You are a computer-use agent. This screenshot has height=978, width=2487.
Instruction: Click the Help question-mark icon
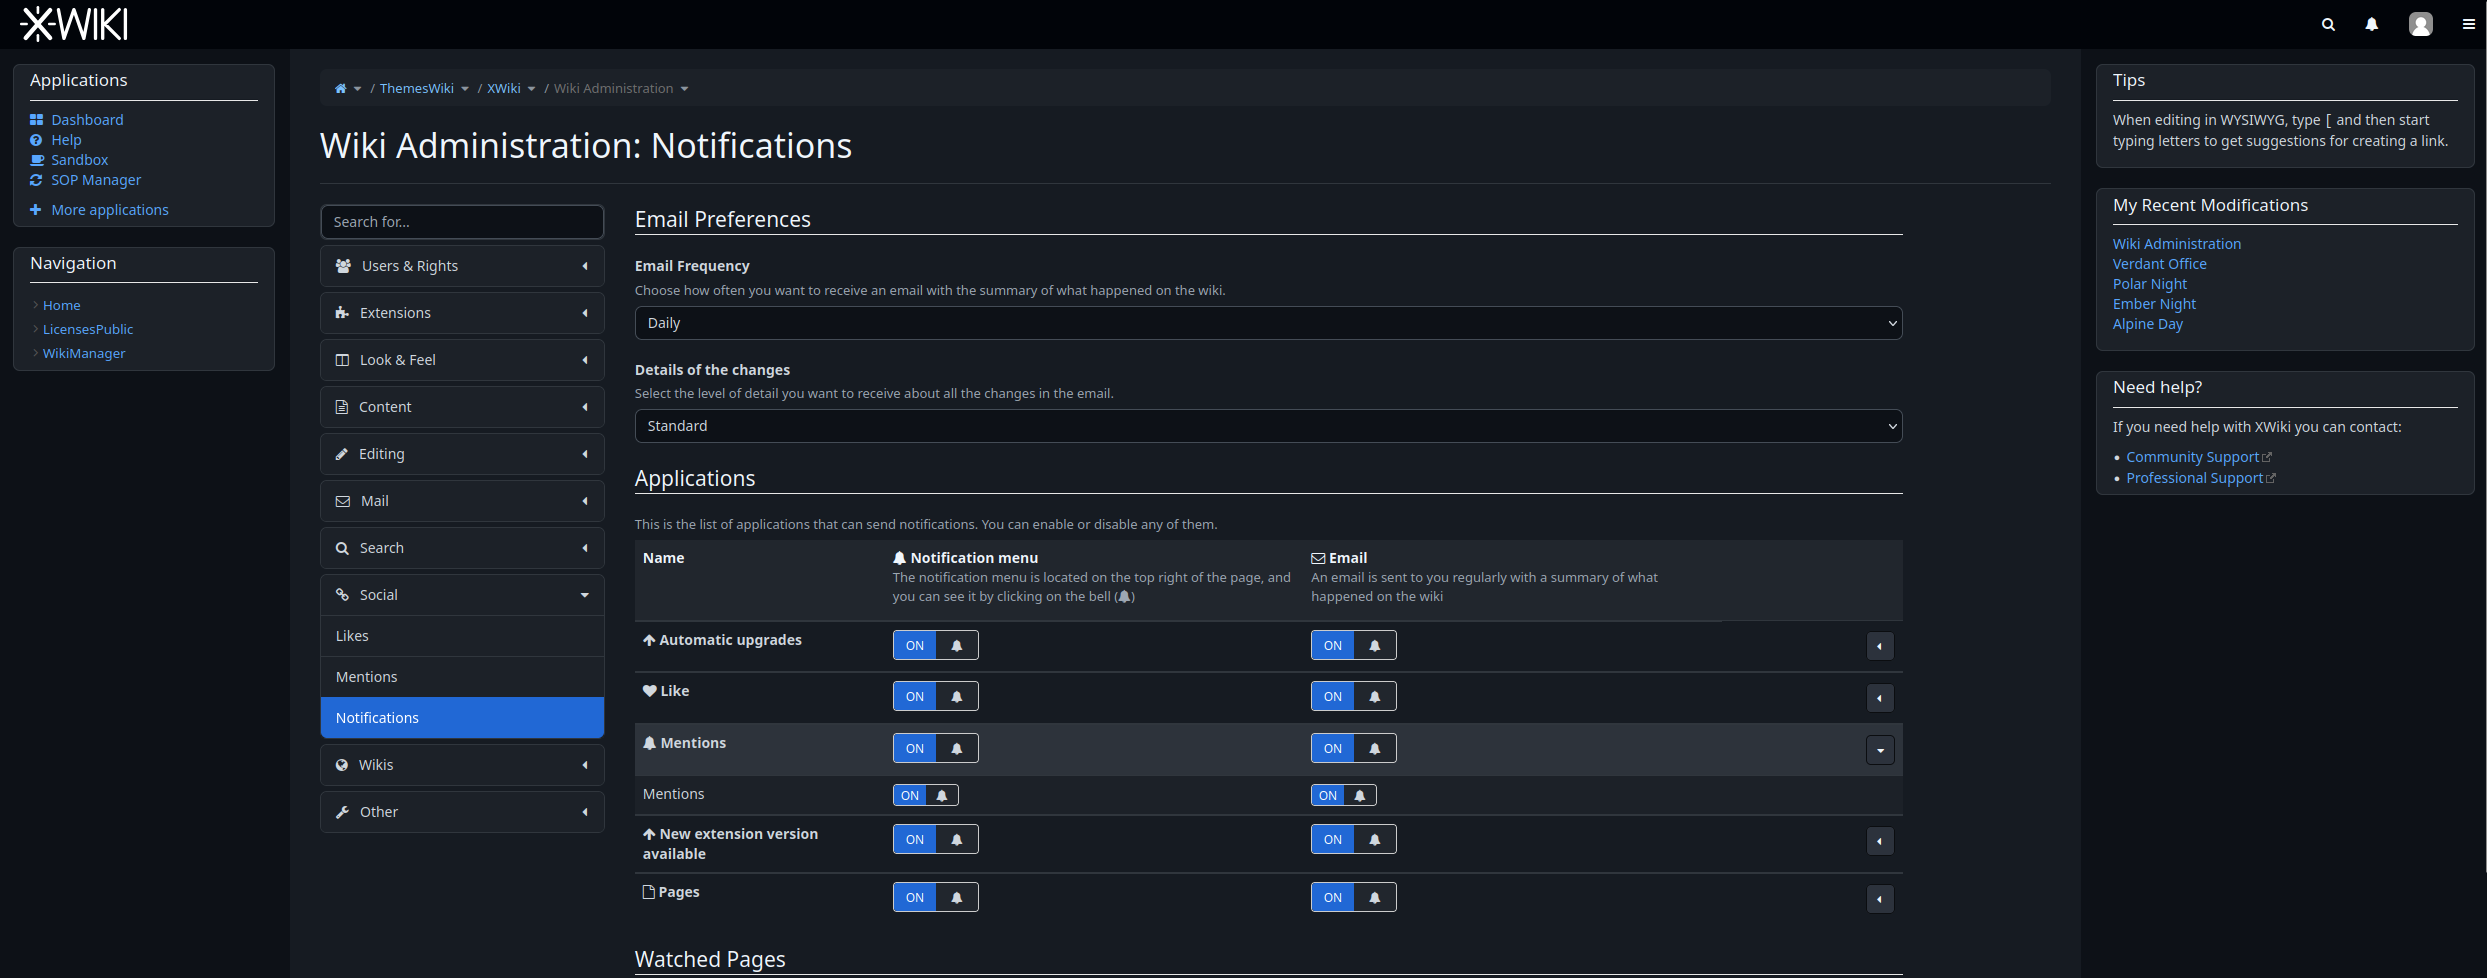pos(37,140)
